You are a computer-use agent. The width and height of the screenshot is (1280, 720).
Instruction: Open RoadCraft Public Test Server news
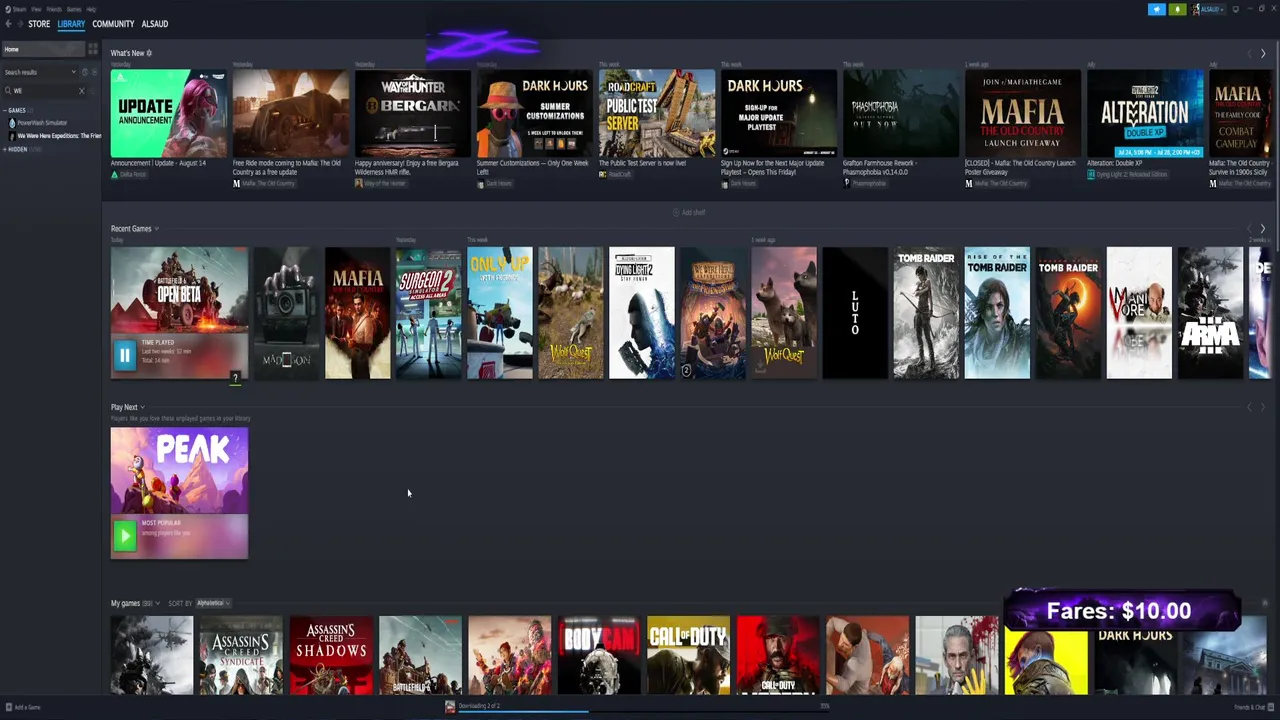pyautogui.click(x=657, y=113)
